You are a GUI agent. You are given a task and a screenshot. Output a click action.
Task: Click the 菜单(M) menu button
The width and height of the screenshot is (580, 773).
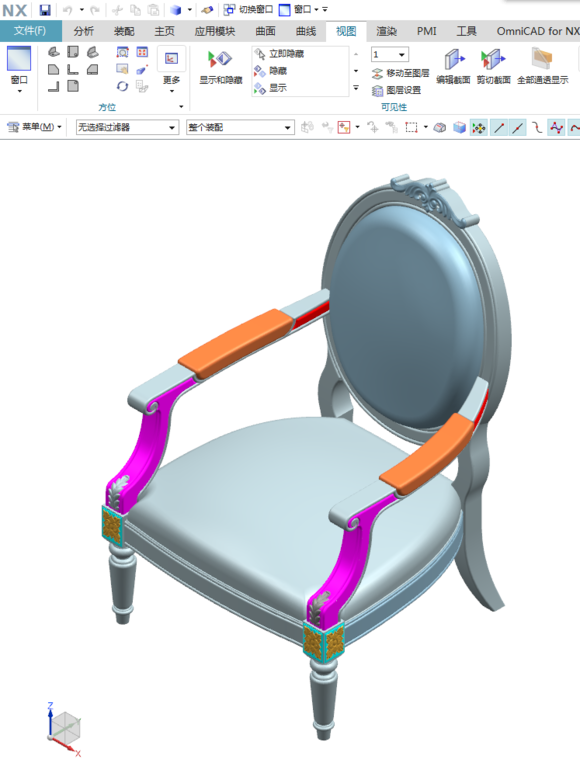(x=35, y=127)
